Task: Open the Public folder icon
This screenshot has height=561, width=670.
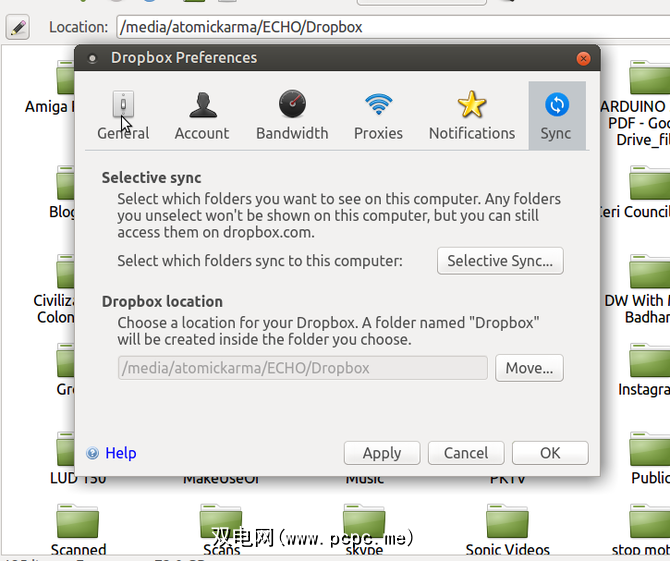Action: (649, 449)
